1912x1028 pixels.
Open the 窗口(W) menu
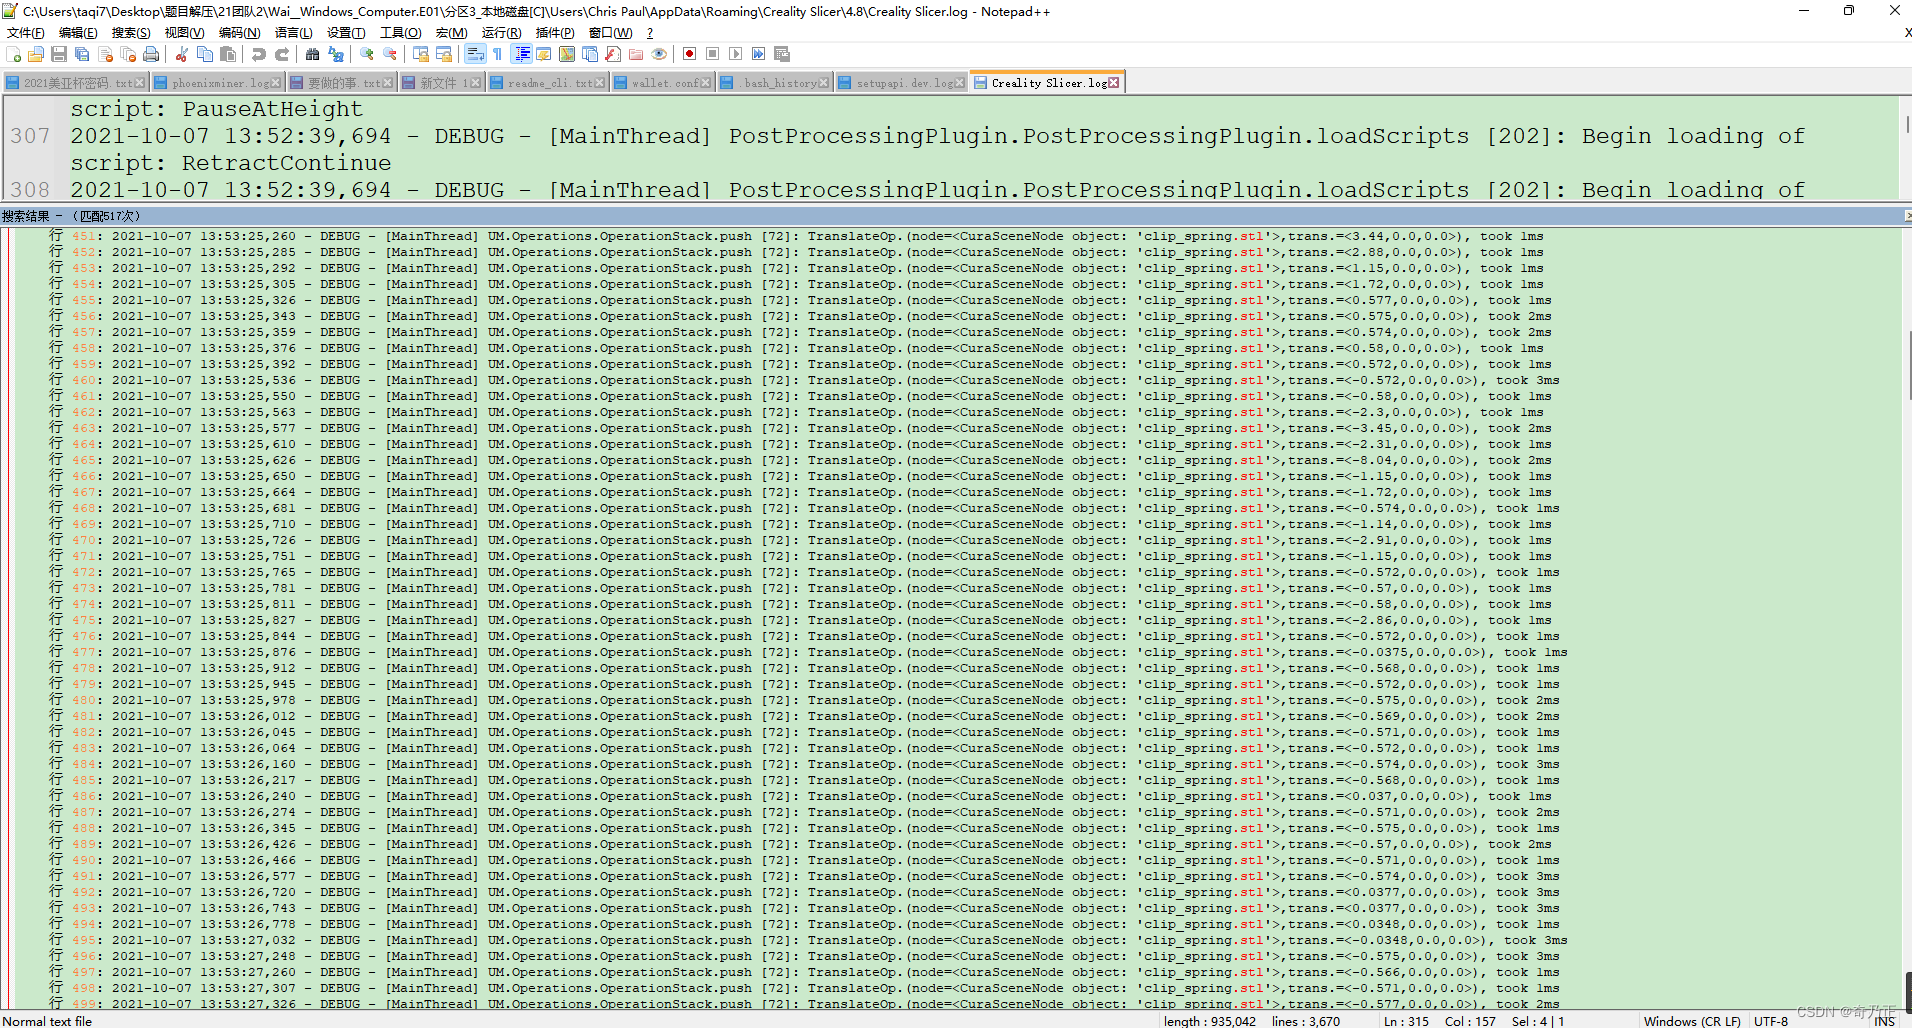coord(611,33)
